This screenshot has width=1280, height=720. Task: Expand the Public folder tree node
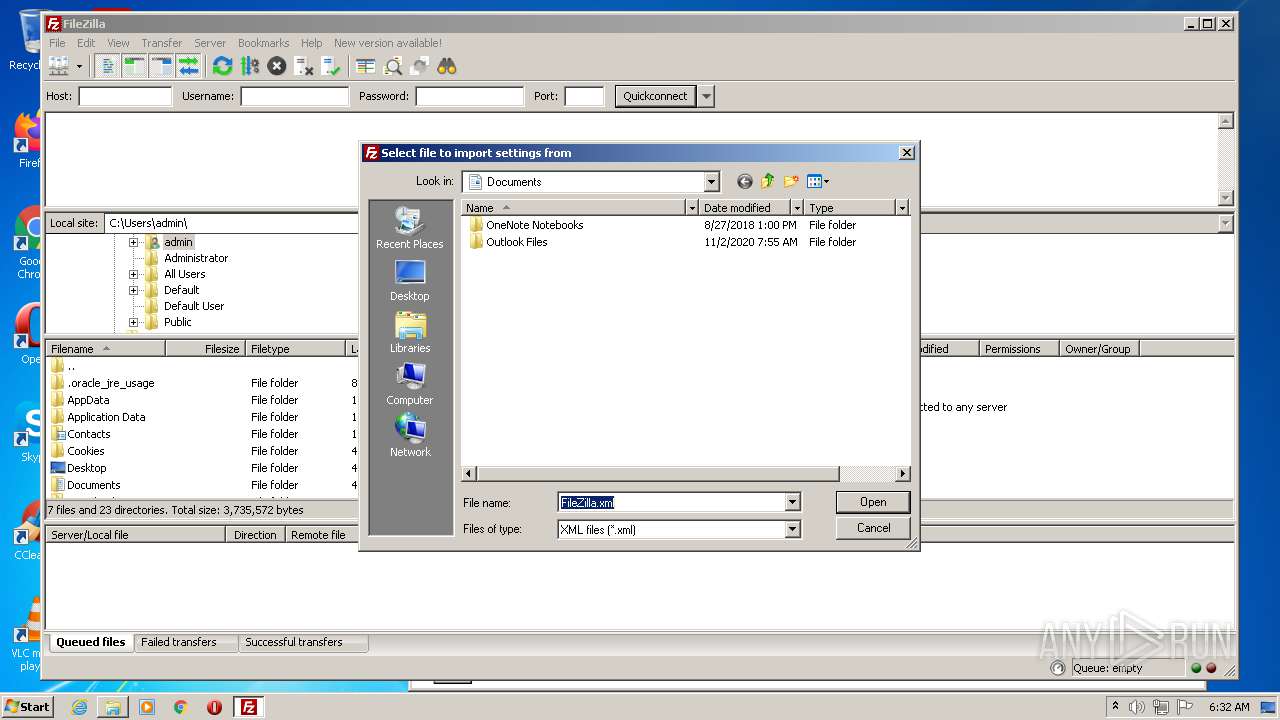[133, 322]
